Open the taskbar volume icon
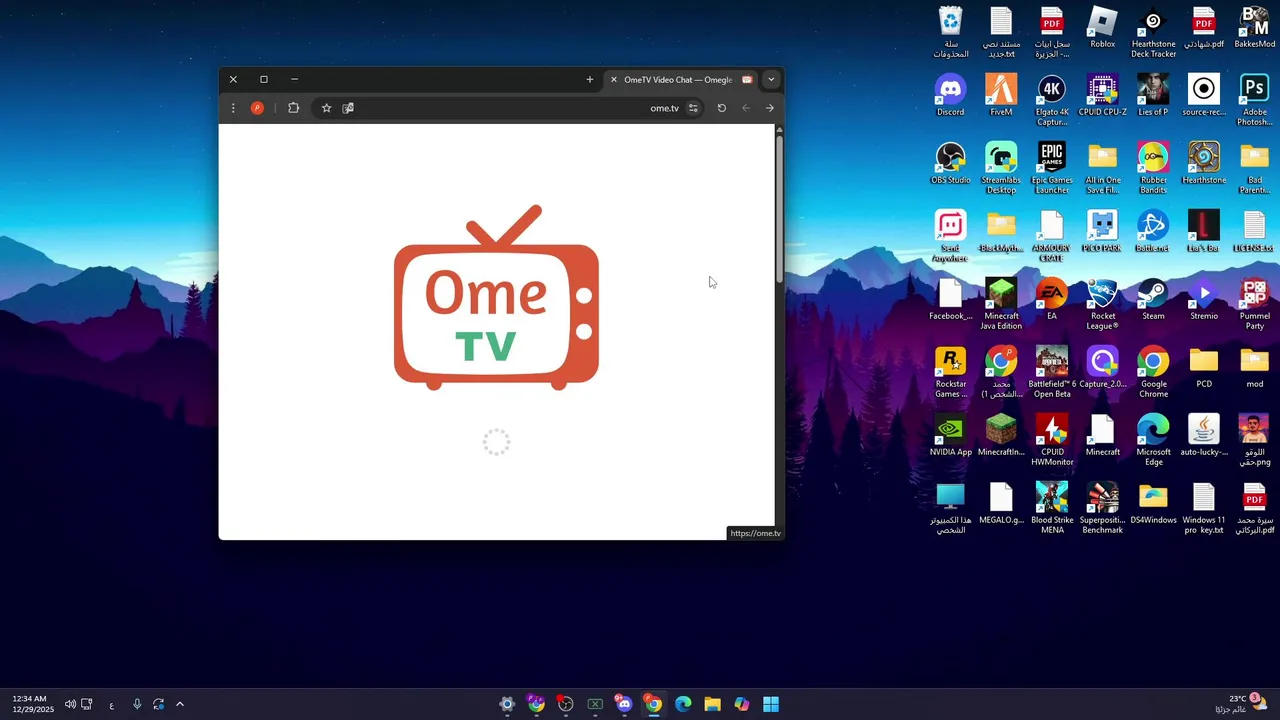Viewport: 1280px width, 720px height. tap(70, 704)
